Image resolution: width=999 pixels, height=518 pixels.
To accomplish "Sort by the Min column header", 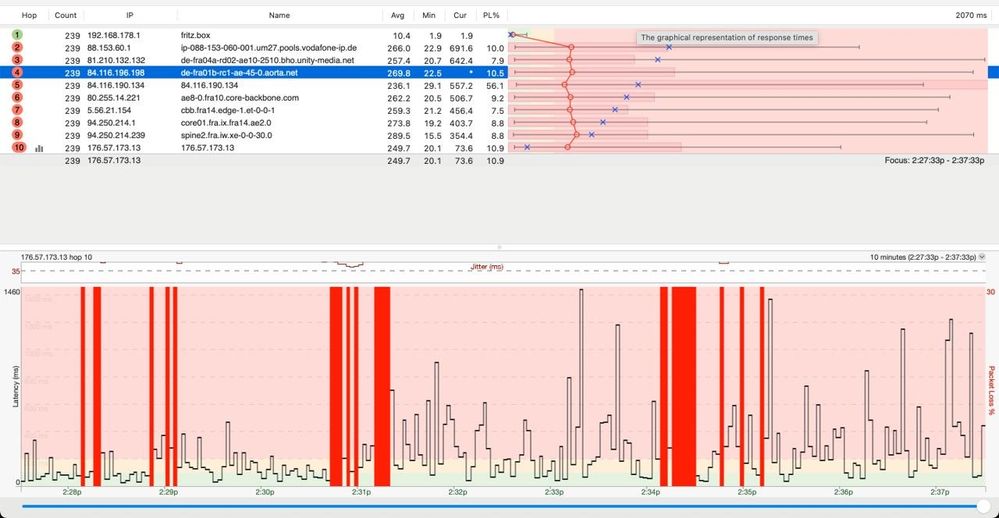I will (x=429, y=15).
